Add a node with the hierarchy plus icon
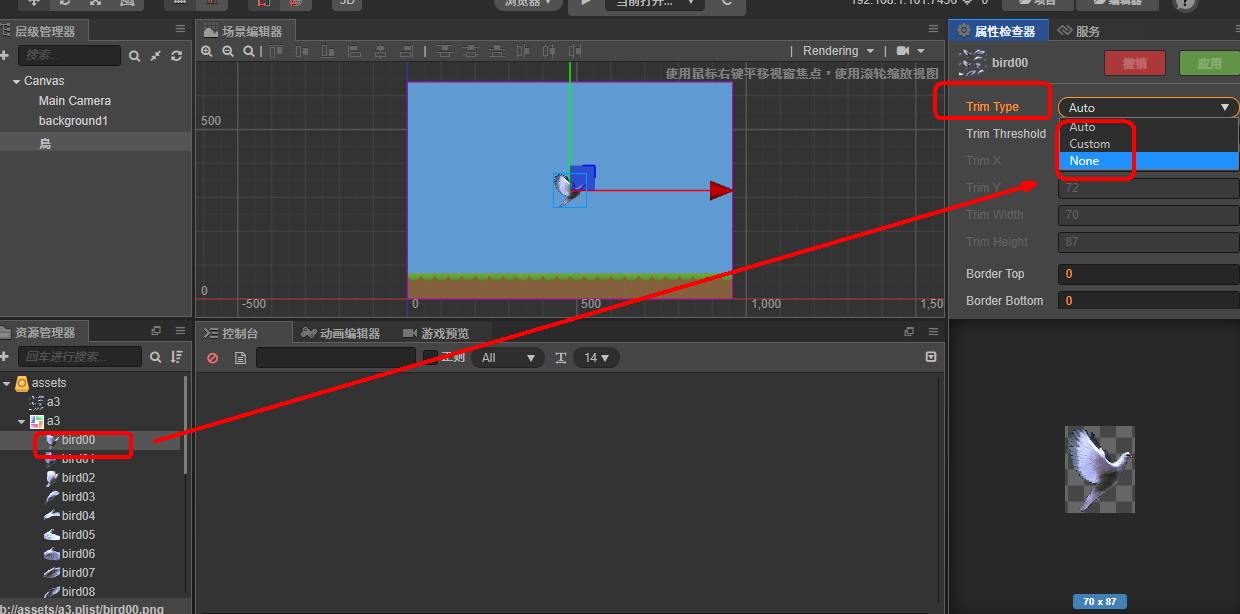 5,55
